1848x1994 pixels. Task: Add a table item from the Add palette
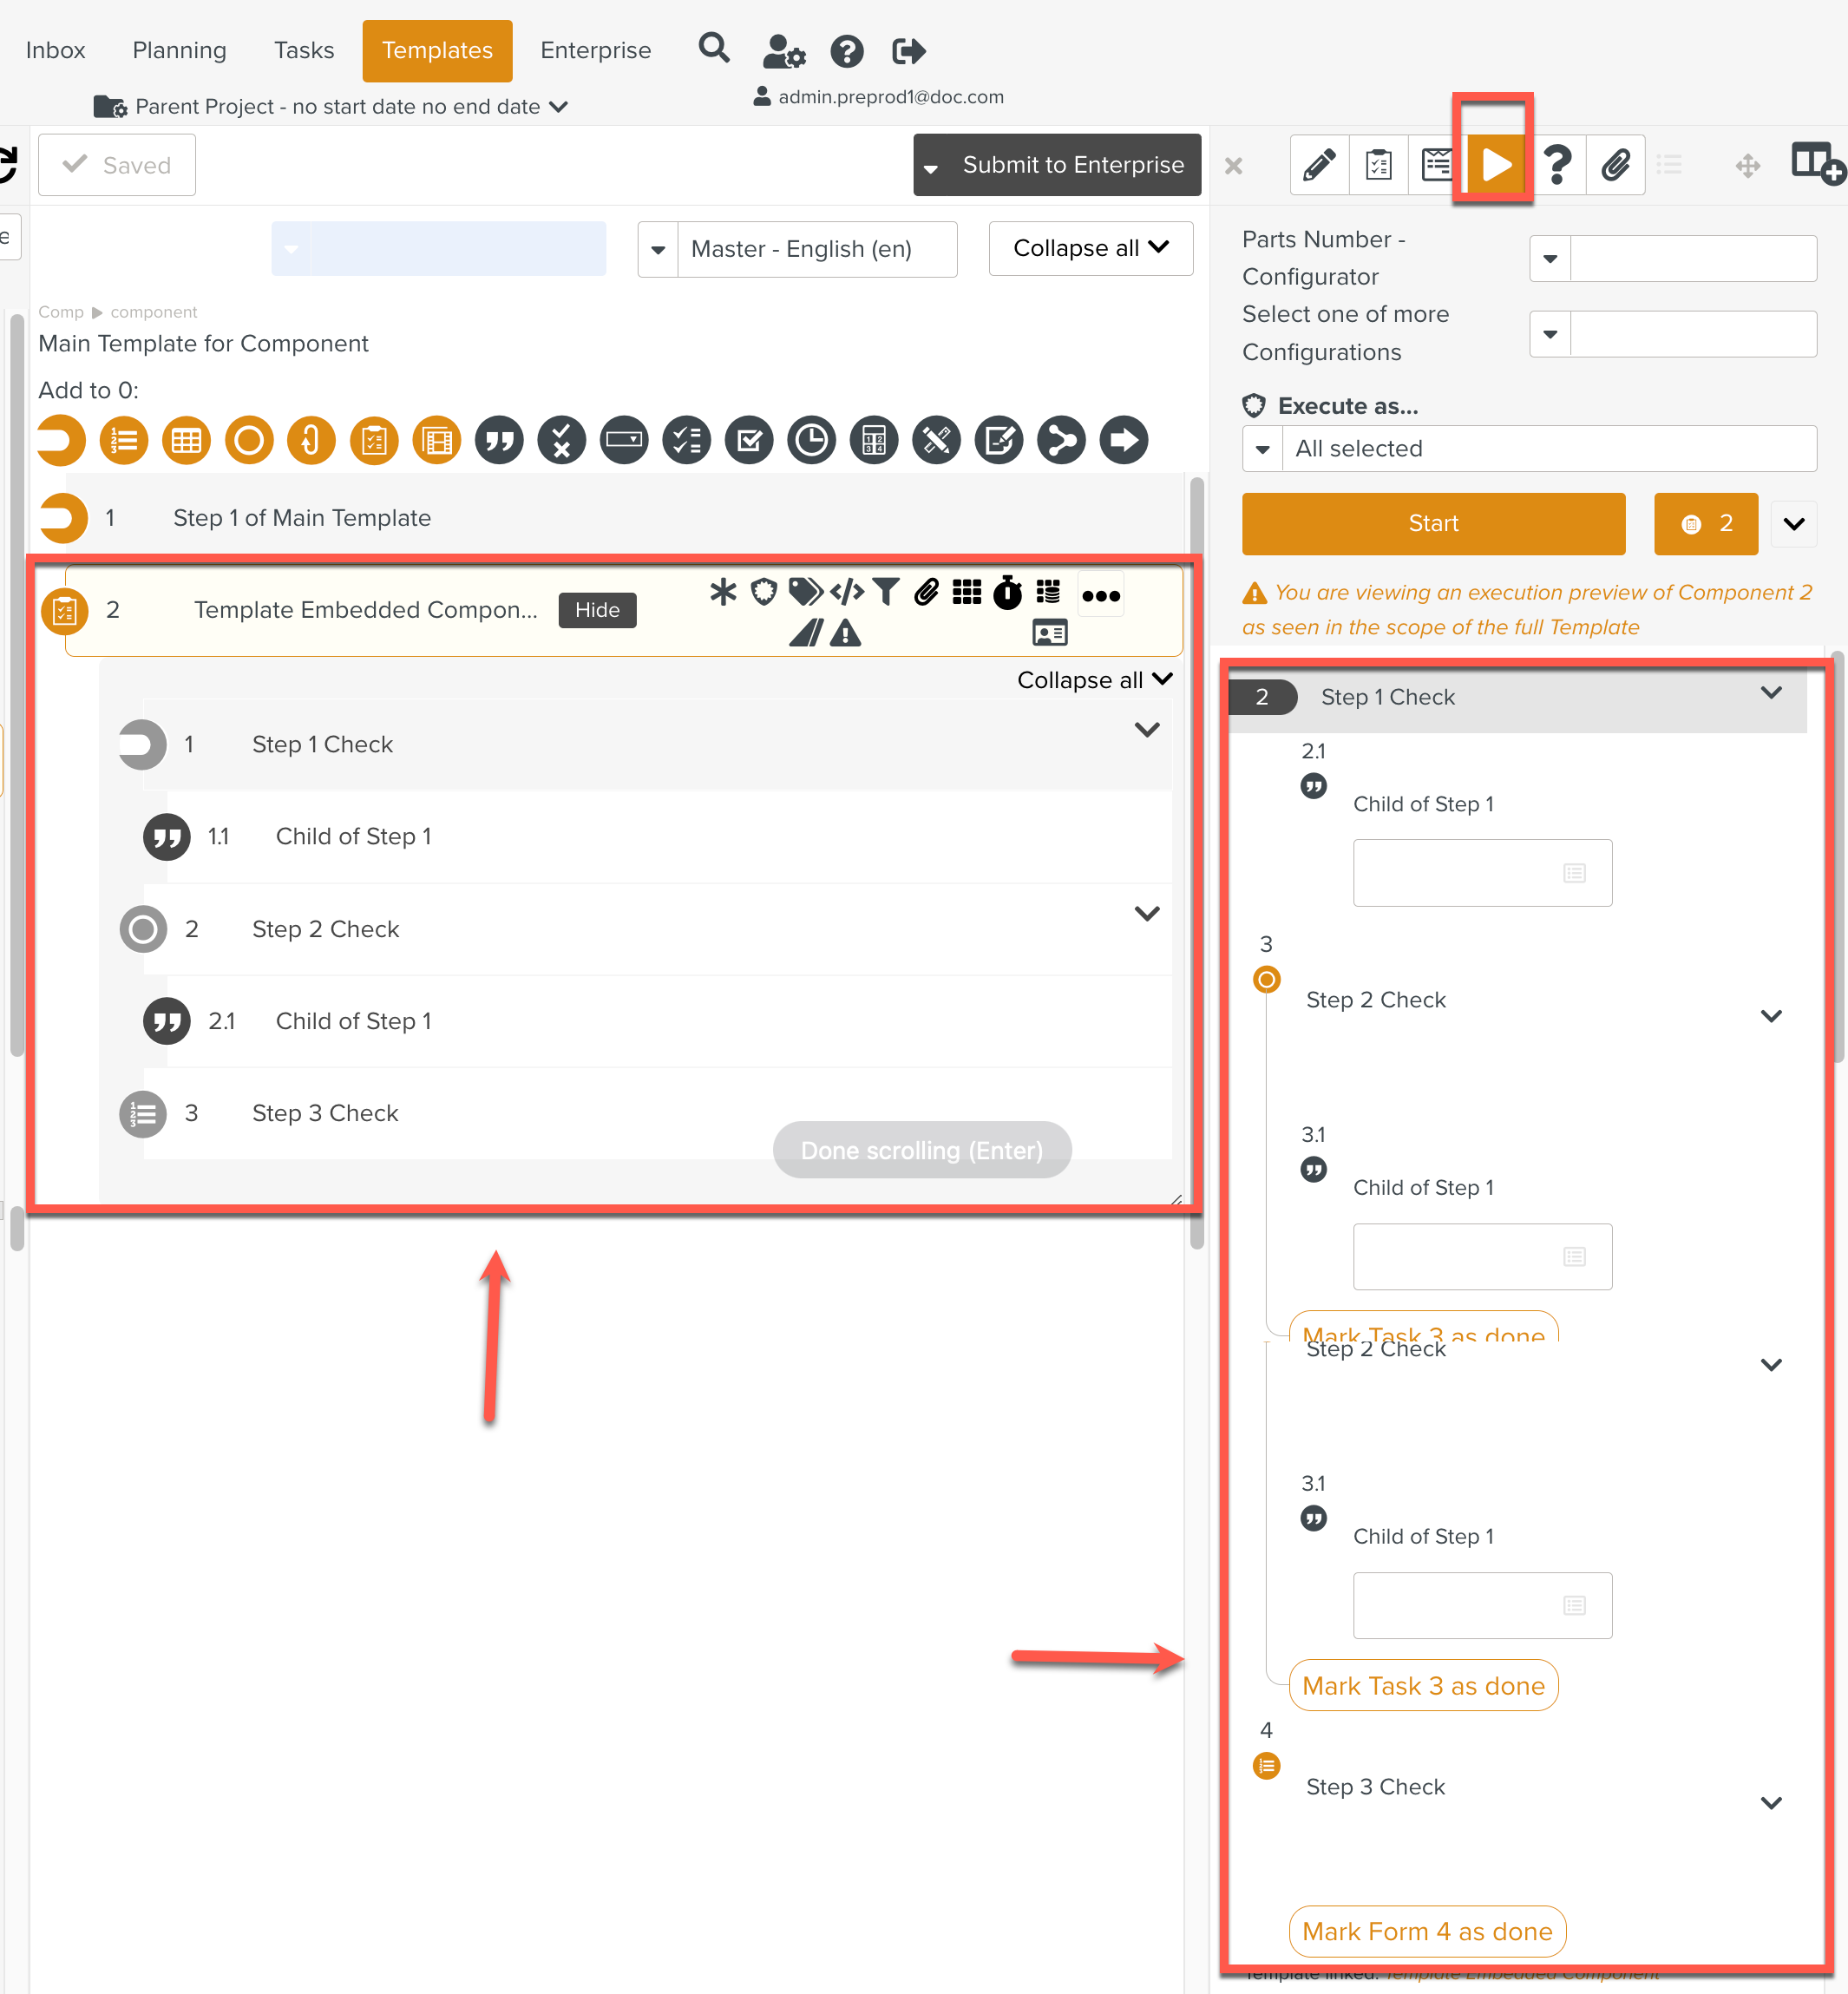click(186, 440)
